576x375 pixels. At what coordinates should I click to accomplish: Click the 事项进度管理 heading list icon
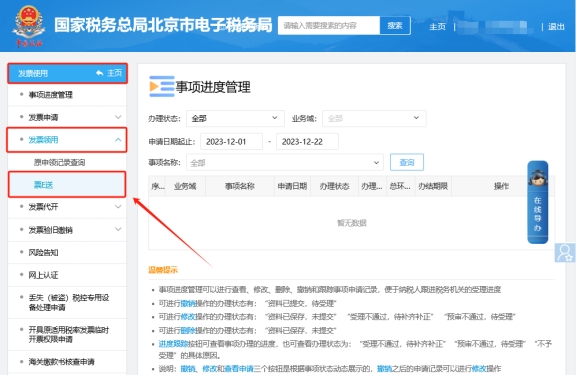(162, 86)
